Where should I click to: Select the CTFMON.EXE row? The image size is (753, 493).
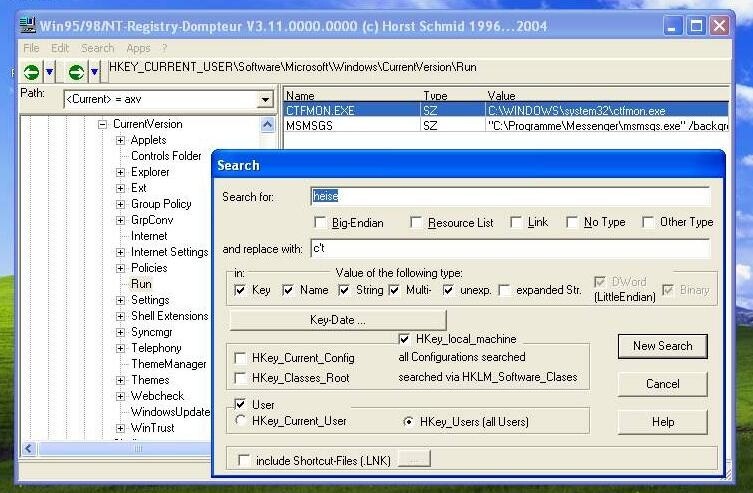coord(506,110)
